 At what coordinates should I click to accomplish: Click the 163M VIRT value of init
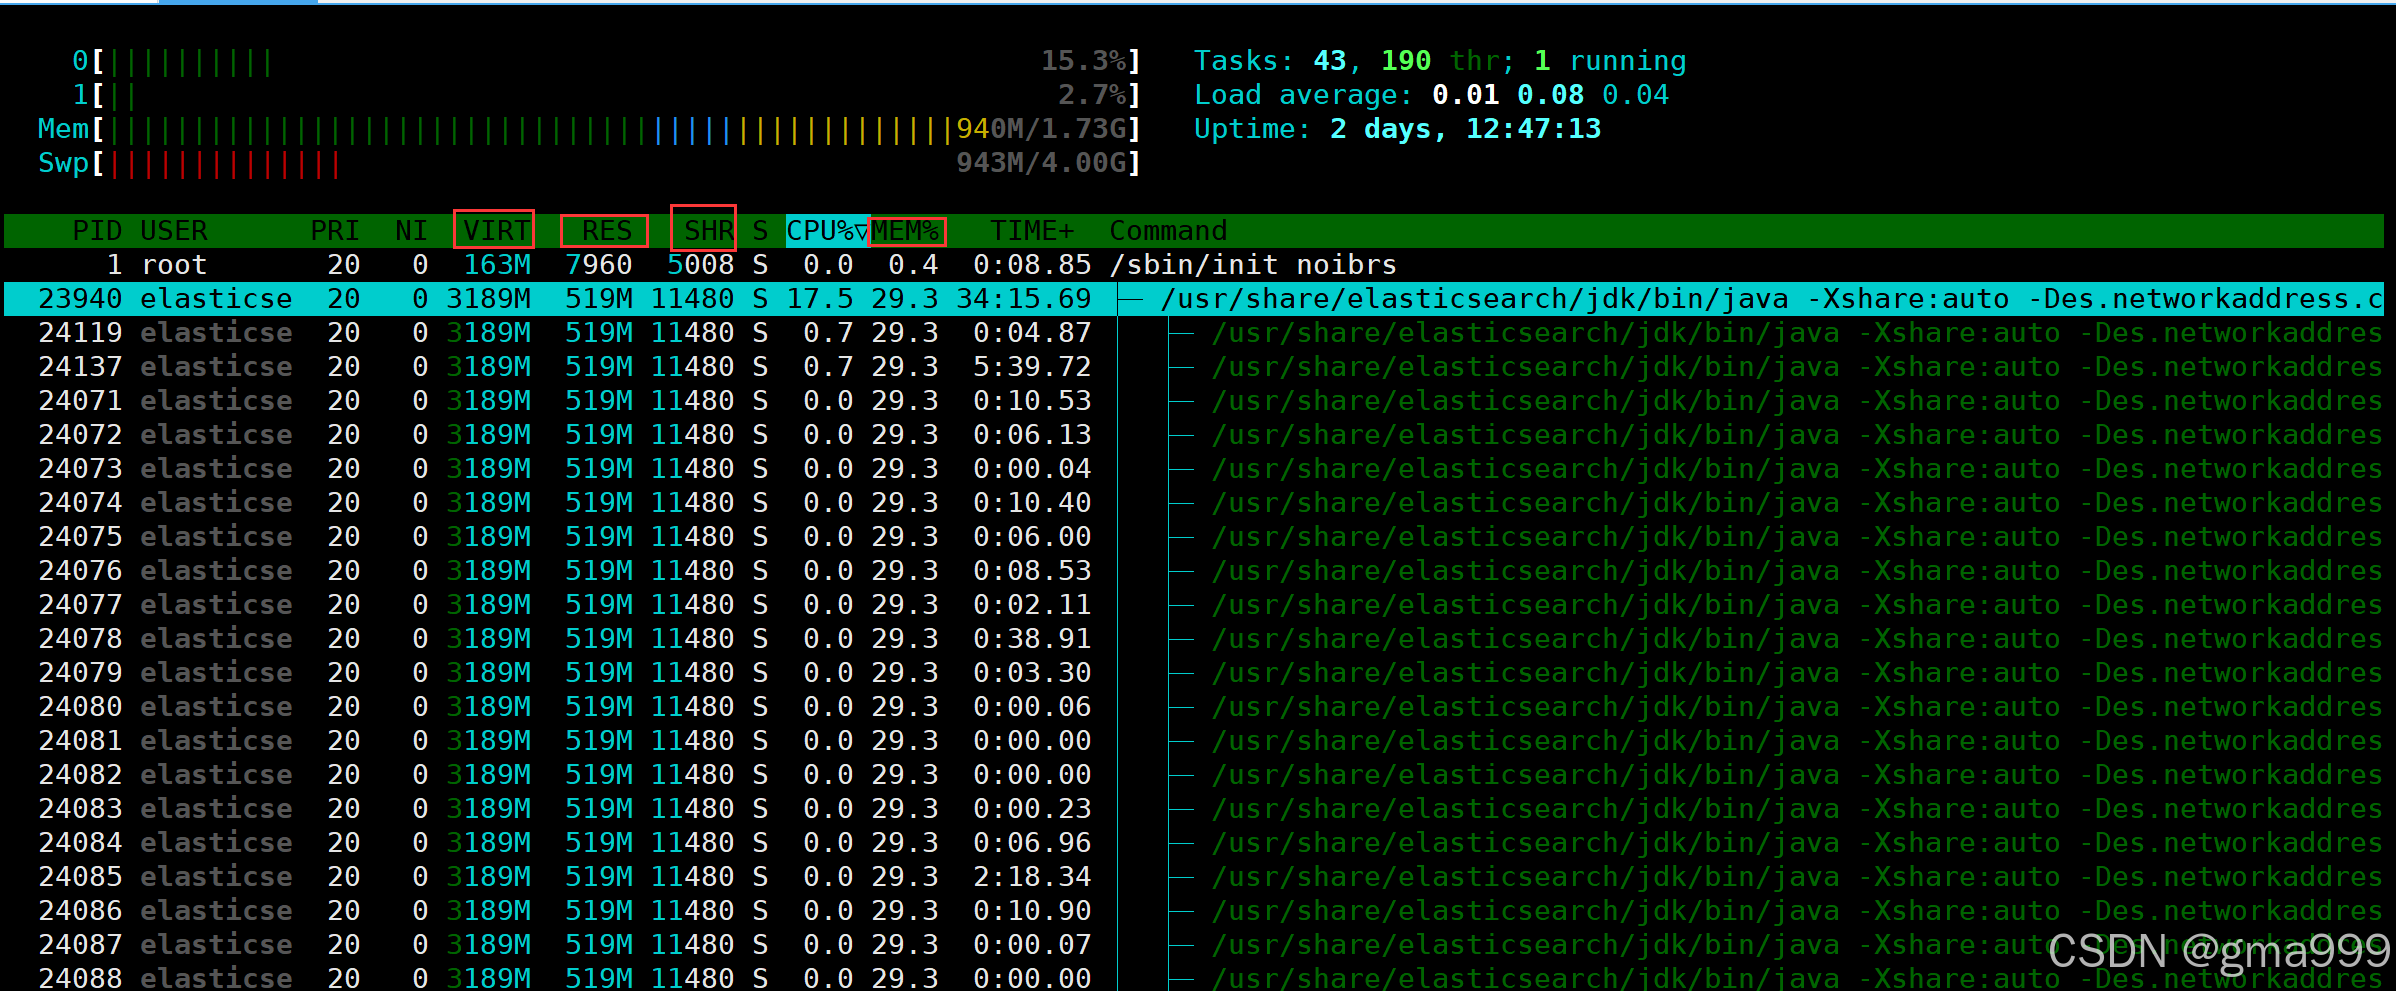[x=497, y=265]
